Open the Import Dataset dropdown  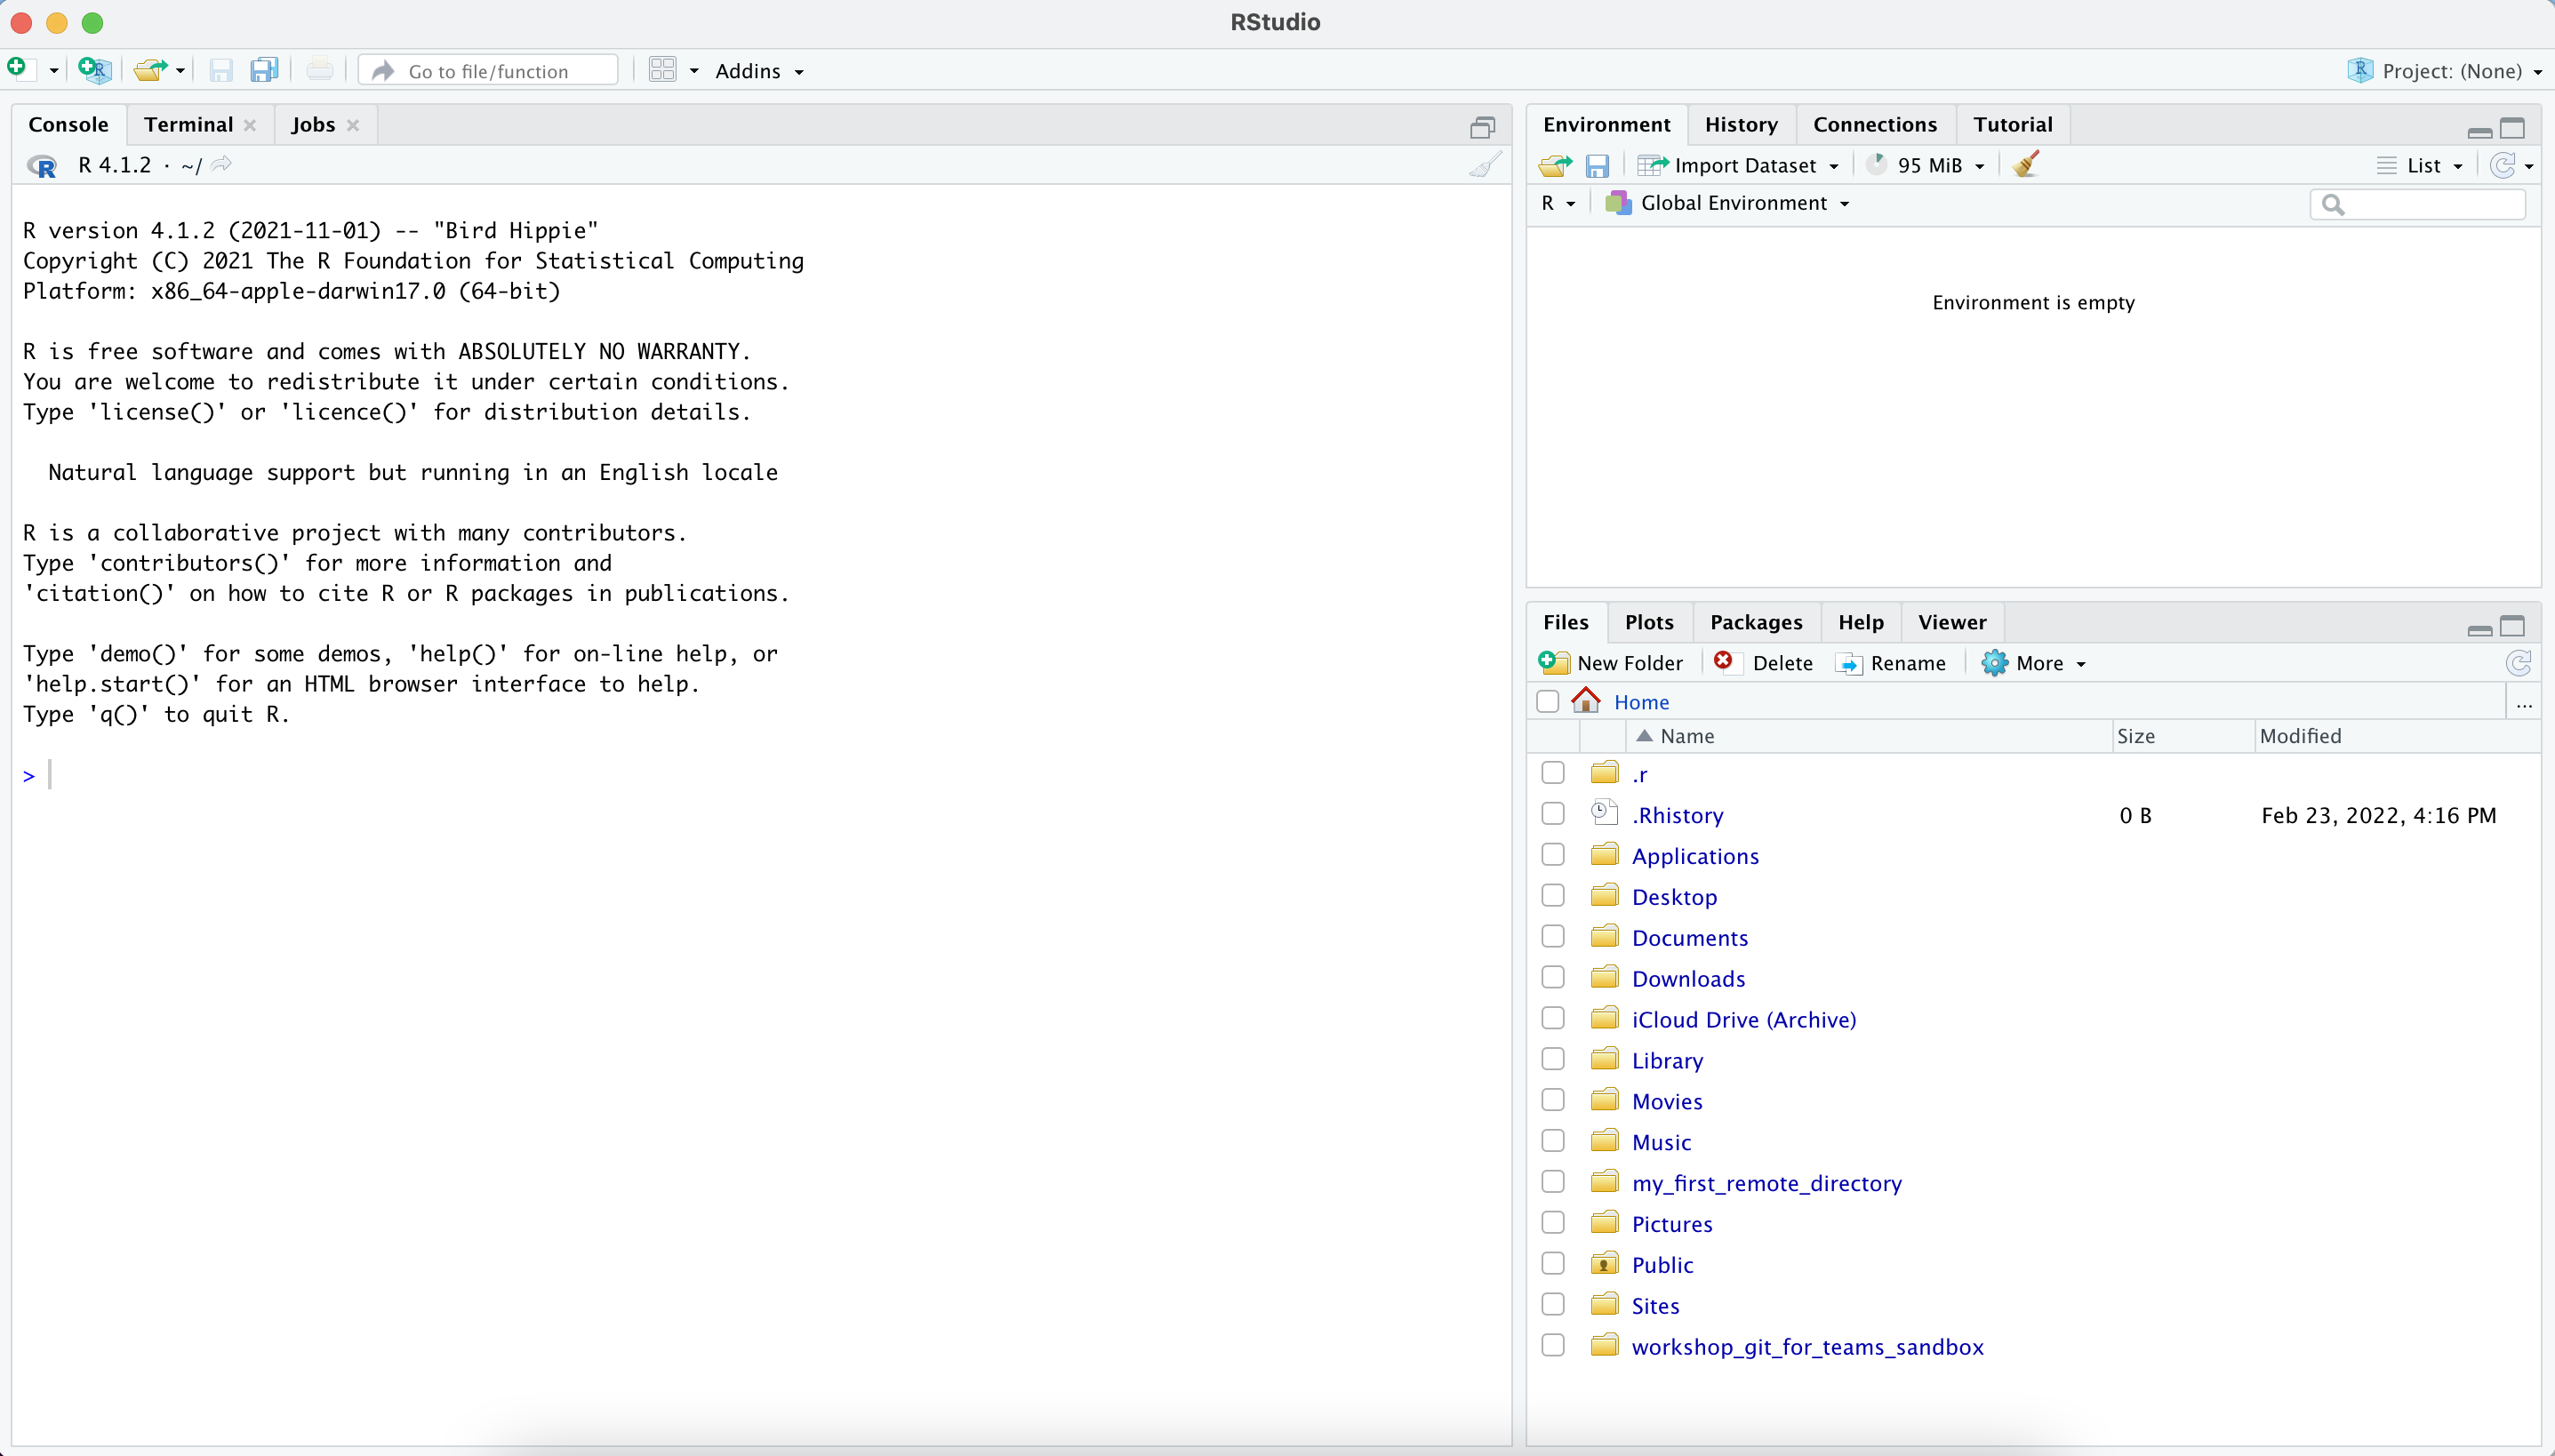pyautogui.click(x=1738, y=166)
